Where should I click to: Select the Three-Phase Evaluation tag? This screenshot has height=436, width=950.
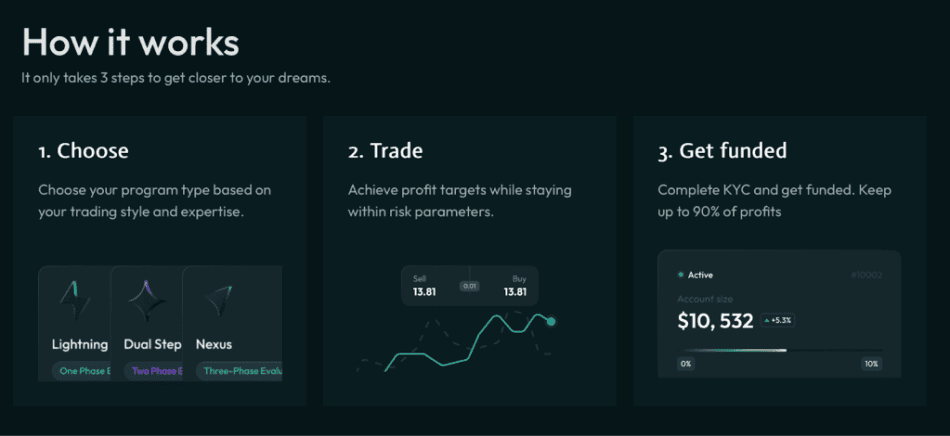pyautogui.click(x=240, y=371)
